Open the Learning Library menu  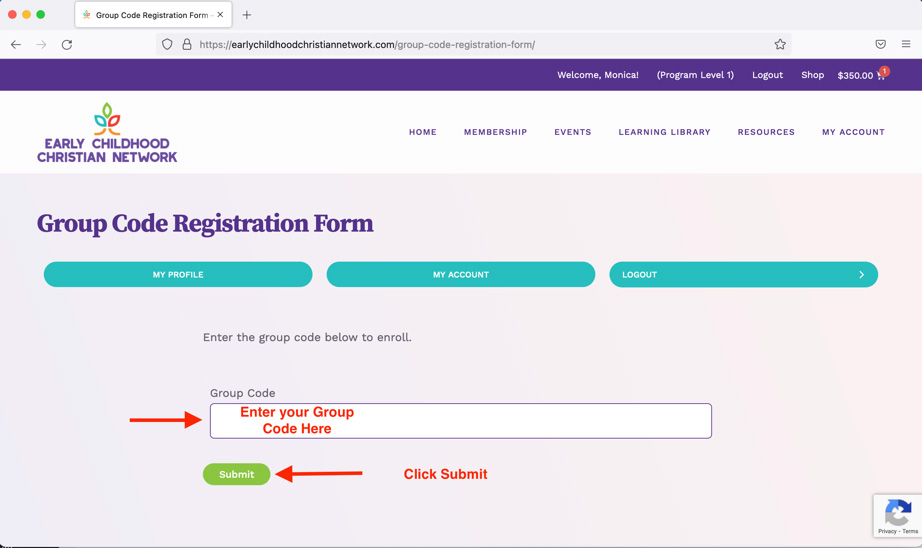point(664,132)
